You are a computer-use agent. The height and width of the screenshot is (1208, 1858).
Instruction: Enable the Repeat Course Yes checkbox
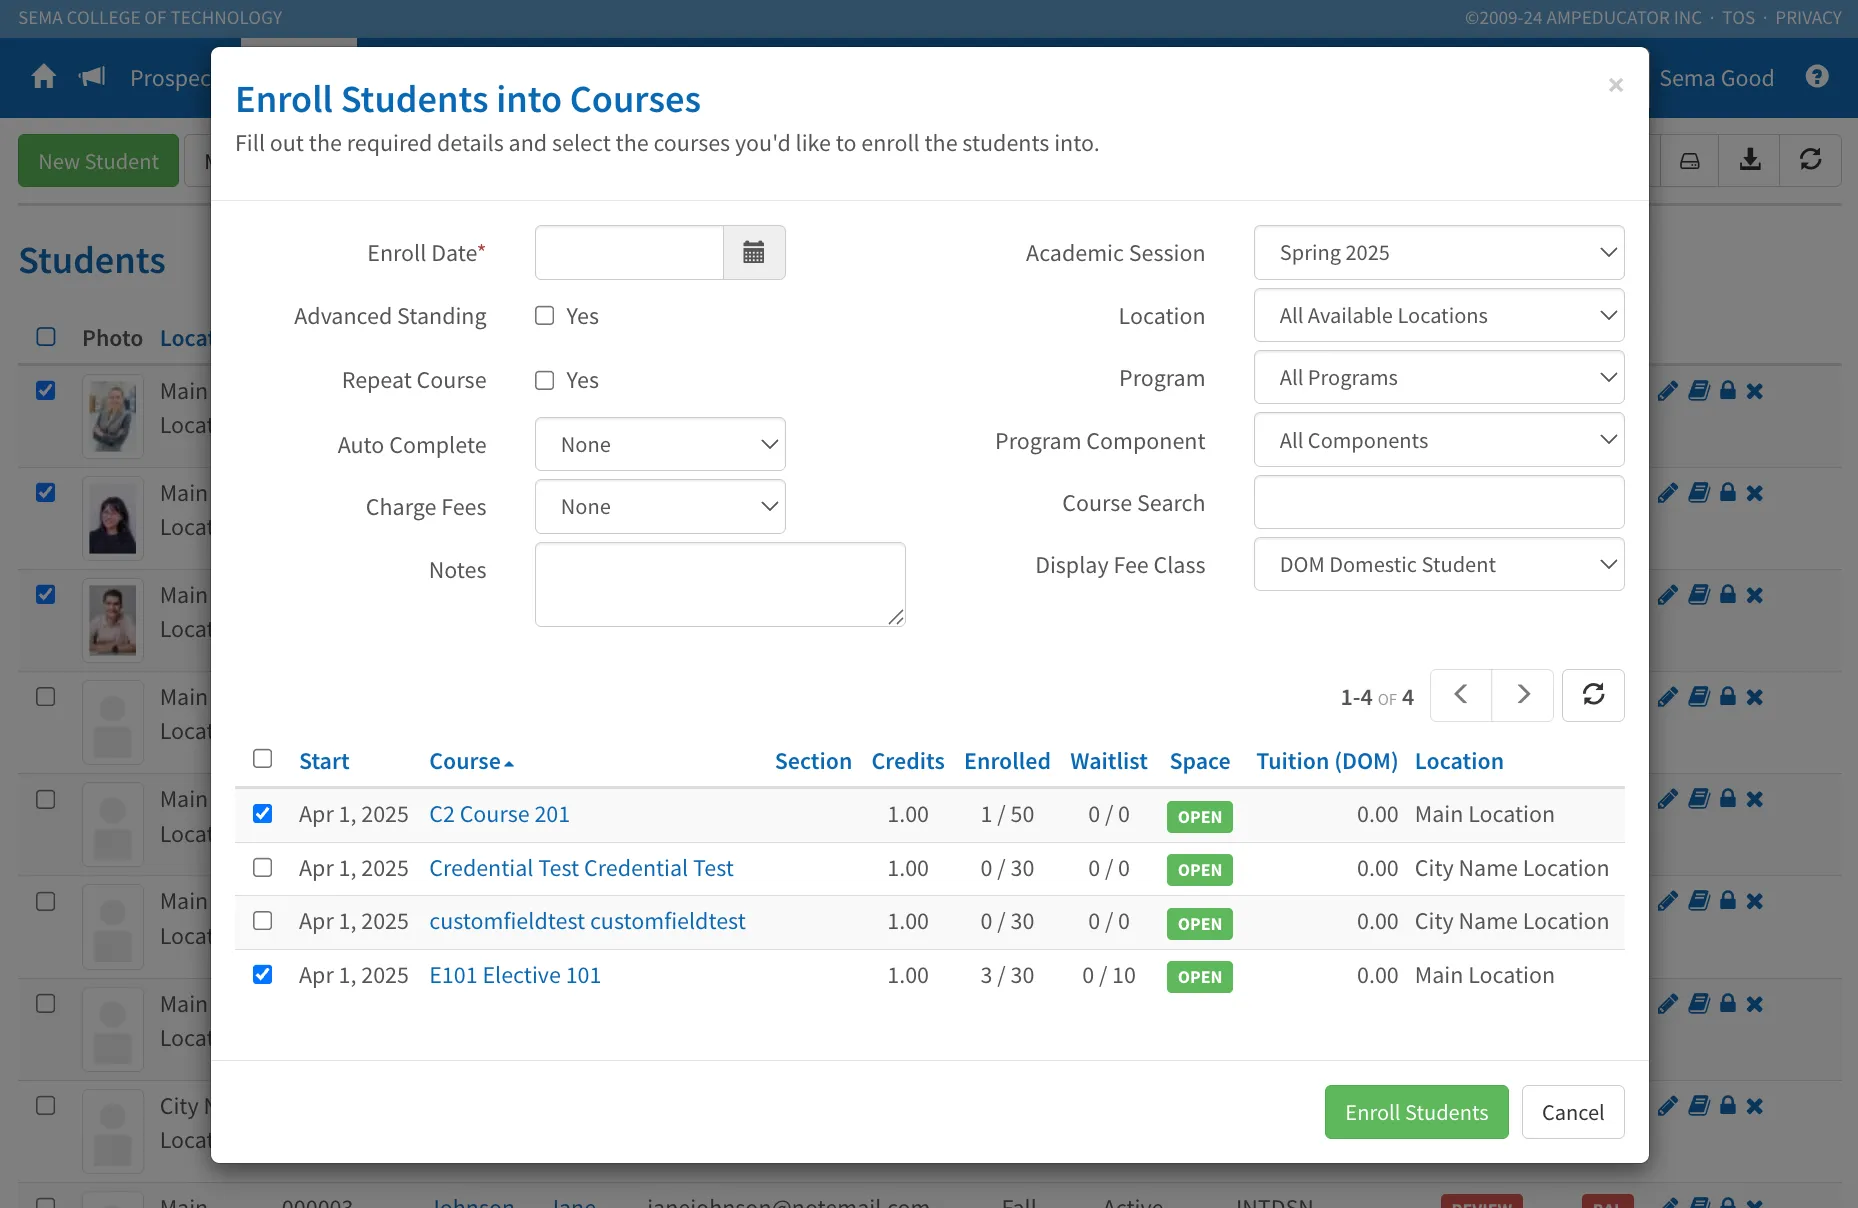[x=545, y=380]
